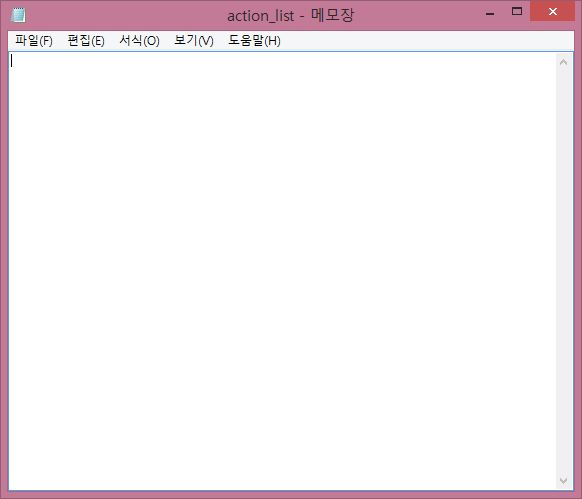Image resolution: width=582 pixels, height=499 pixels.
Task: Minimize the action_list Notepad window
Action: (490, 13)
